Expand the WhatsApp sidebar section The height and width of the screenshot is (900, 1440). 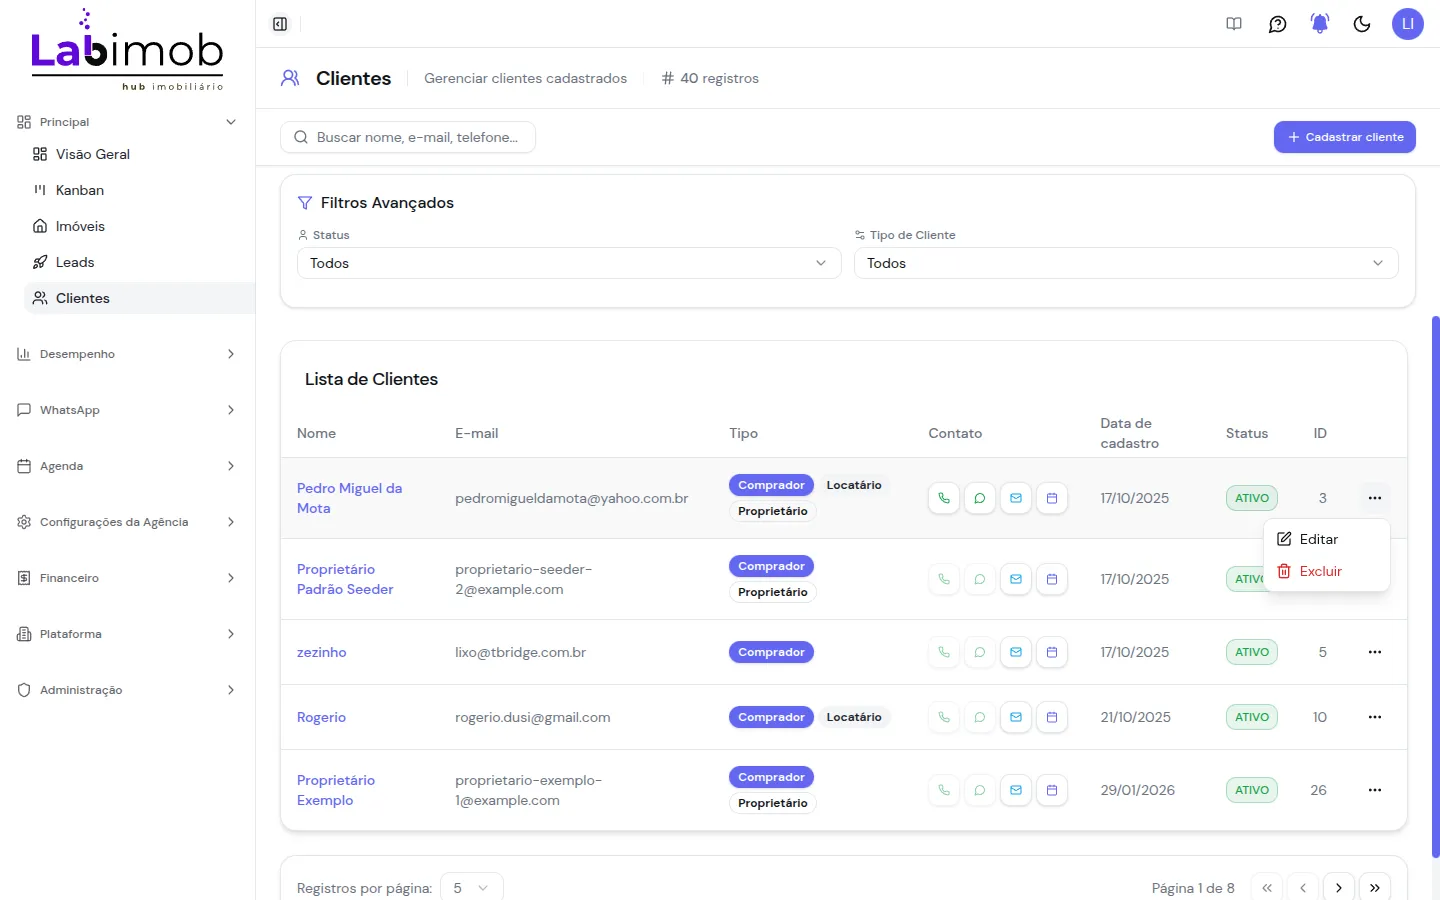(127, 410)
